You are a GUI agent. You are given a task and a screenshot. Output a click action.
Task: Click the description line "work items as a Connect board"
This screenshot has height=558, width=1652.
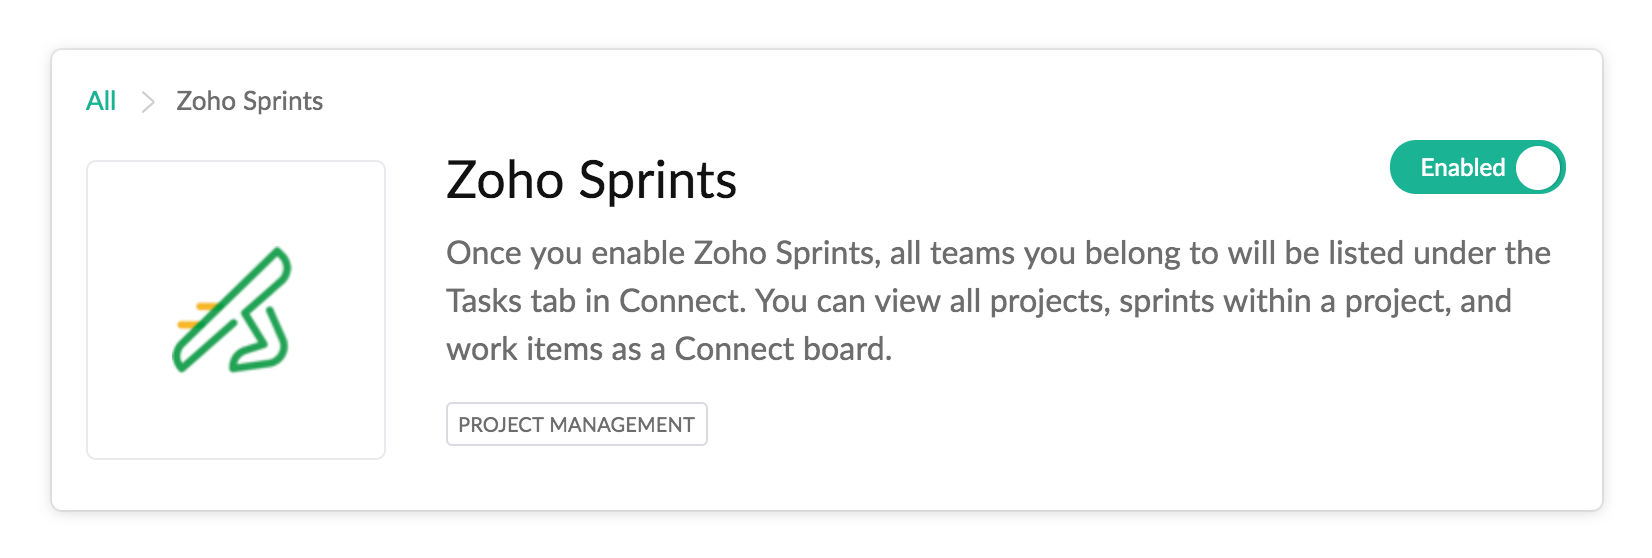668,349
